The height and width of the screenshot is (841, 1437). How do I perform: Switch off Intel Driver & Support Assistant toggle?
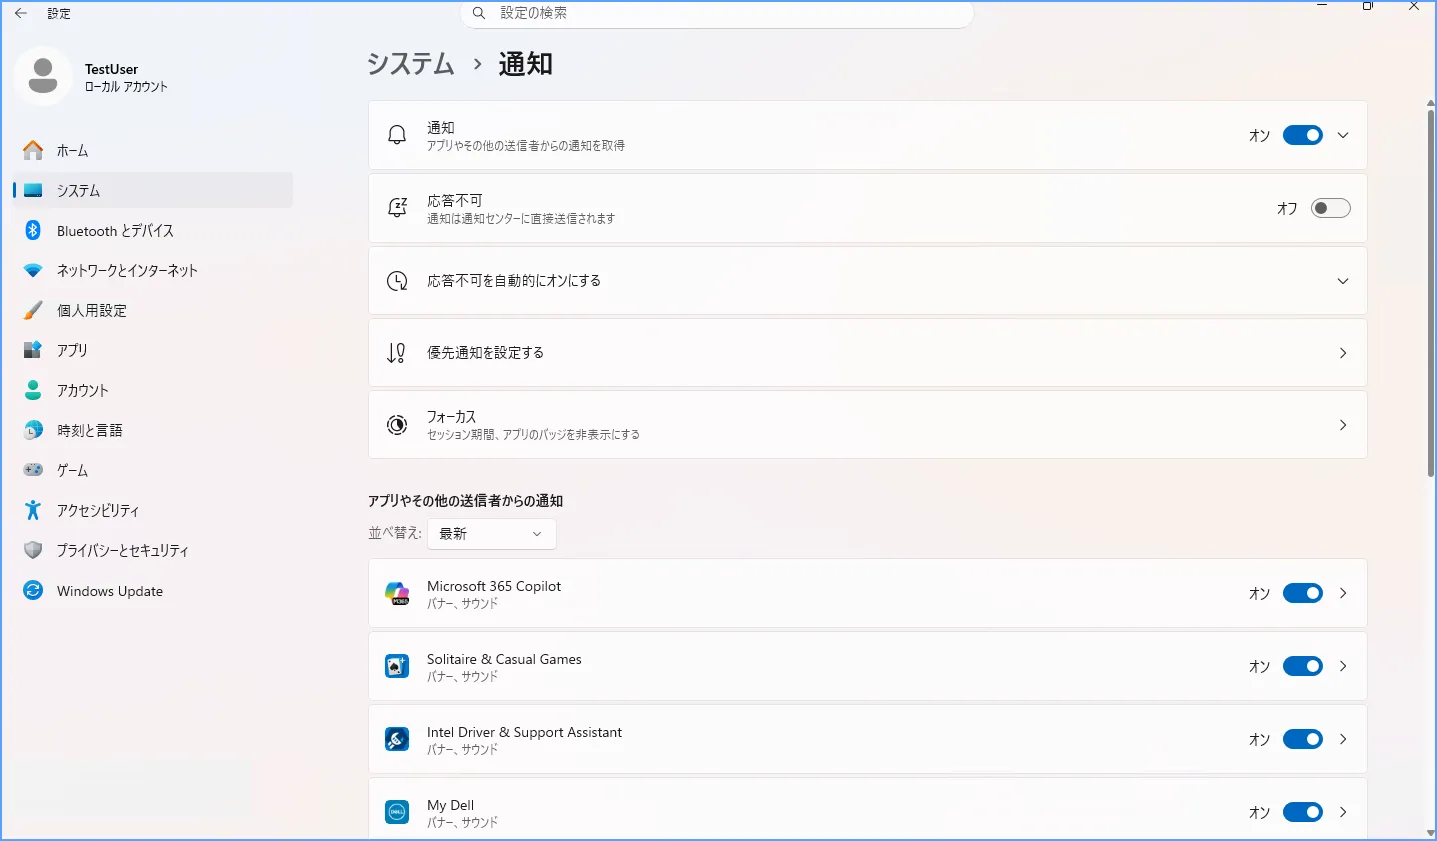click(x=1303, y=739)
